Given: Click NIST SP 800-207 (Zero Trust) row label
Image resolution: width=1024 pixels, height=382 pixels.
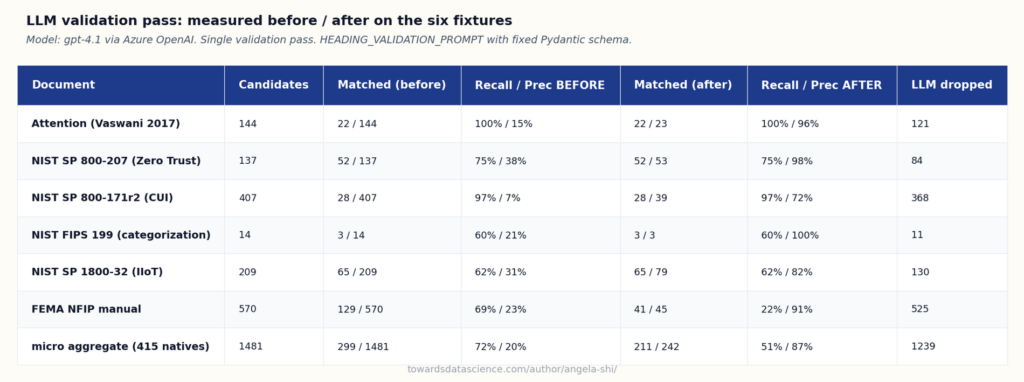Looking at the screenshot, I should pyautogui.click(x=116, y=161).
